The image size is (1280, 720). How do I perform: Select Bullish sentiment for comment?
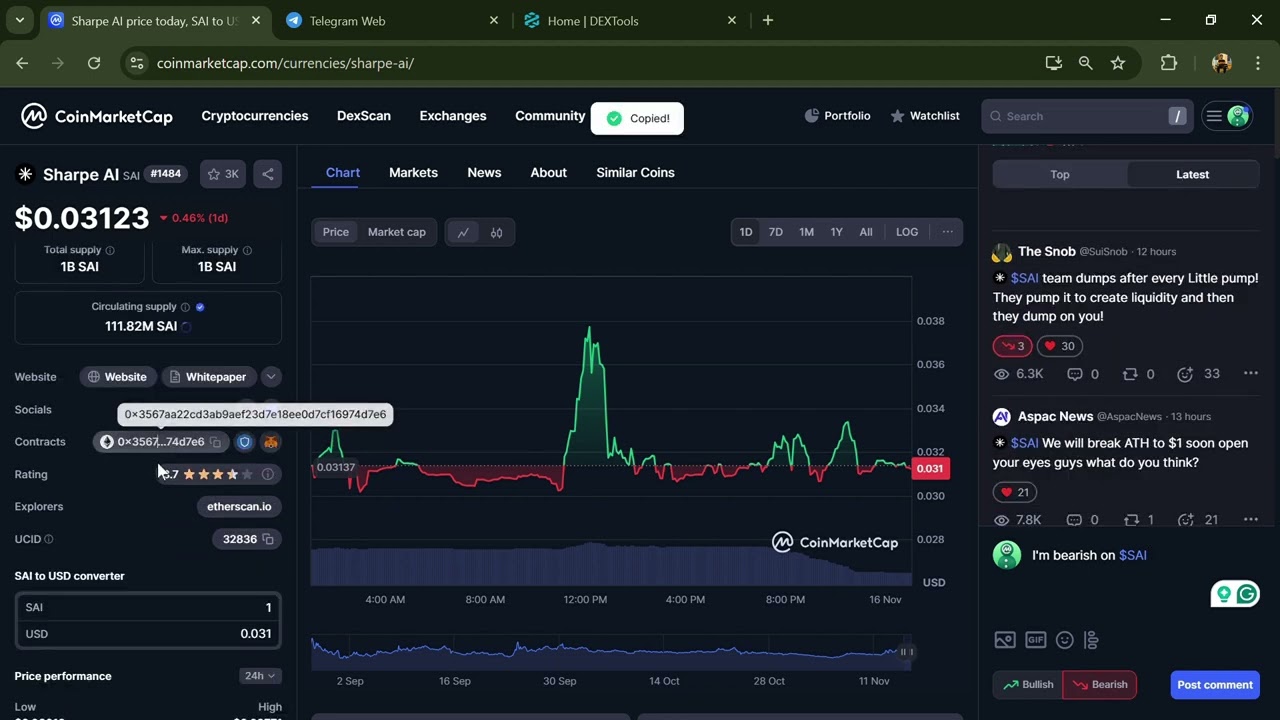click(x=1028, y=685)
